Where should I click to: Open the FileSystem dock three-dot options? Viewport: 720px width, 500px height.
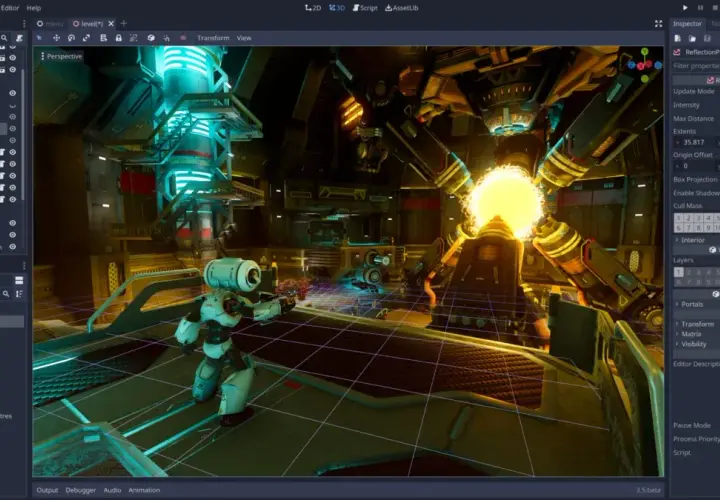coord(24,265)
